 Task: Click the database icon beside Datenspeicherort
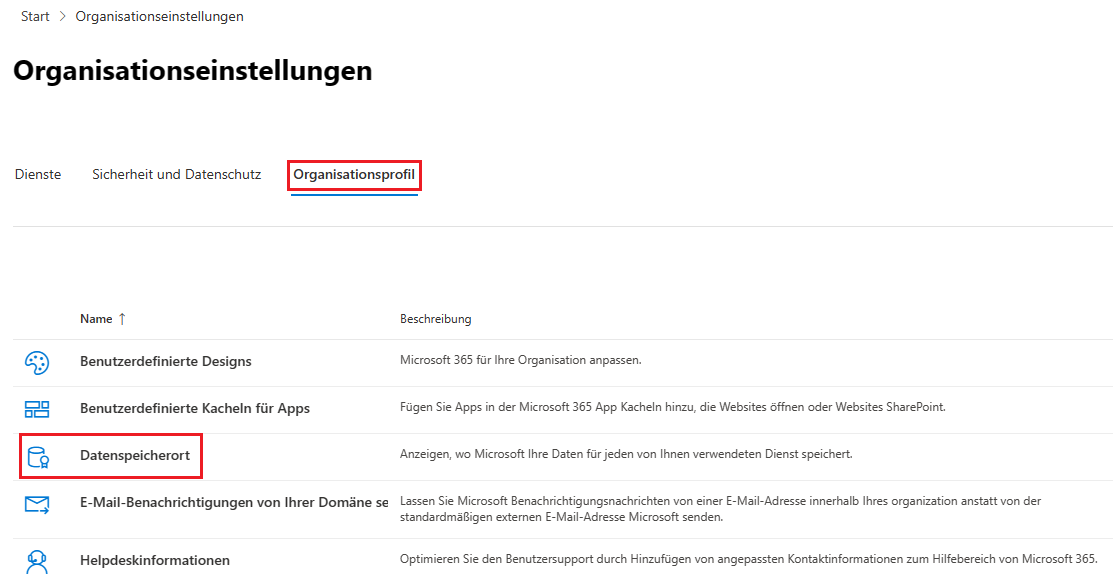(x=37, y=457)
